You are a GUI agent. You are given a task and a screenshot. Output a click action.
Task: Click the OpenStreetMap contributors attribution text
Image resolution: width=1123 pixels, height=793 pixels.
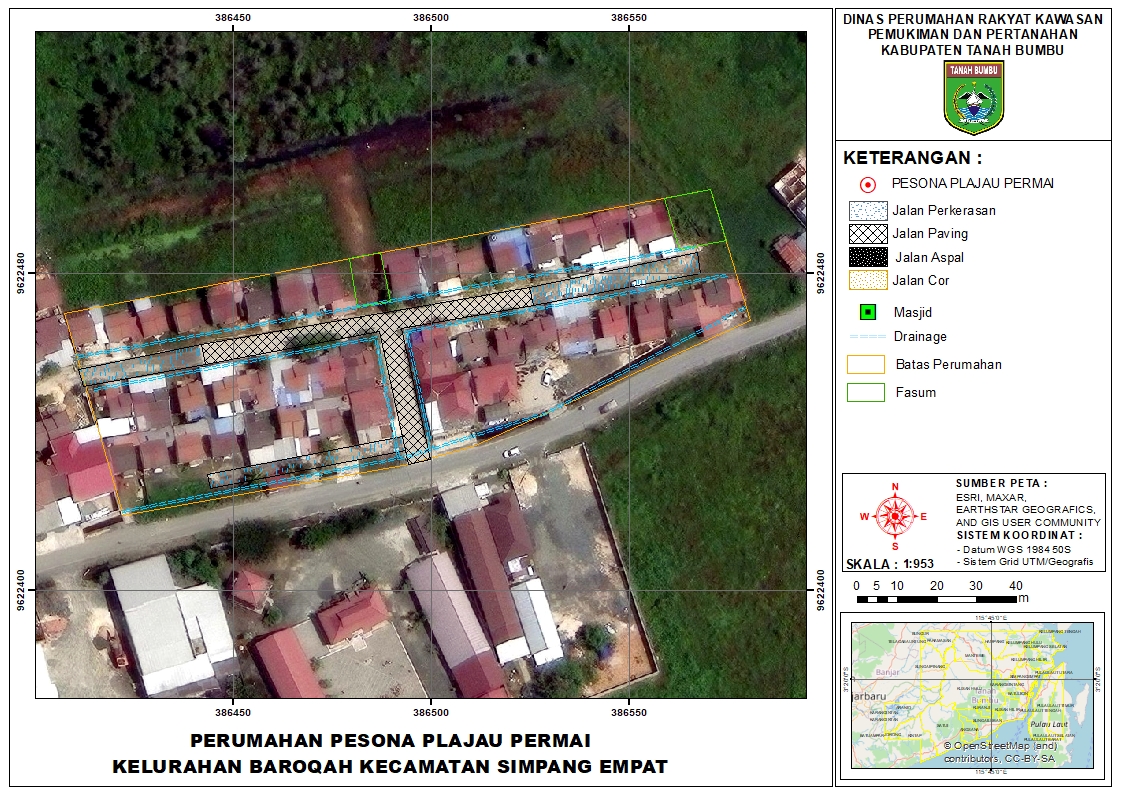click(1002, 752)
